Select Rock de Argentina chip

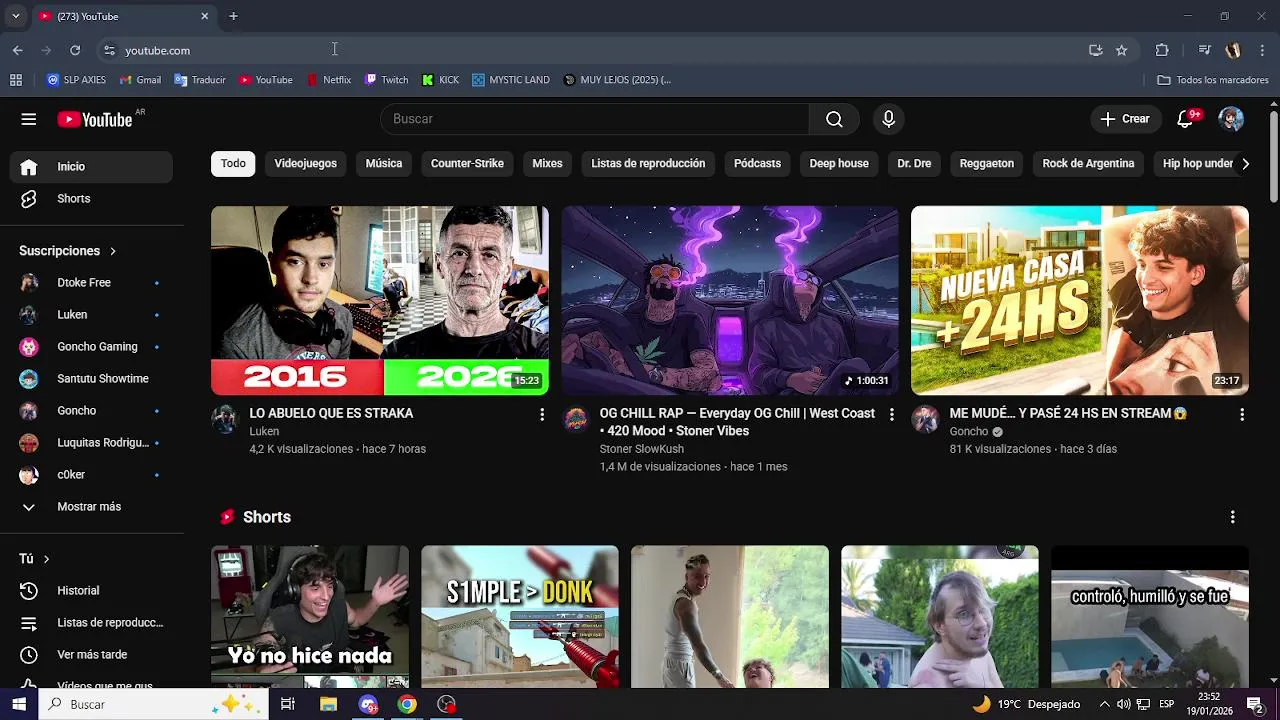tap(1088, 164)
